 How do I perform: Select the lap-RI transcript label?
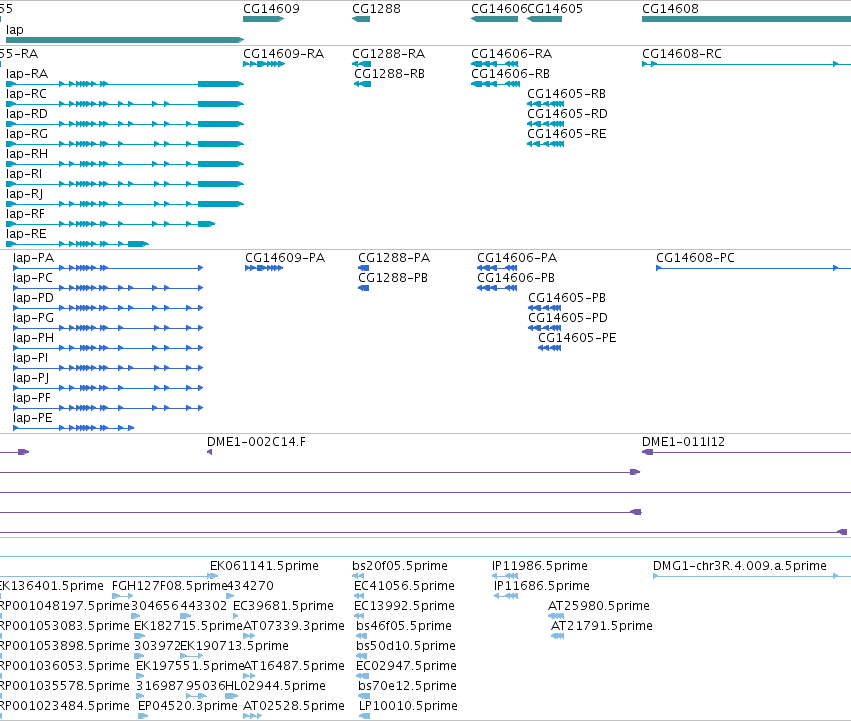pos(24,174)
